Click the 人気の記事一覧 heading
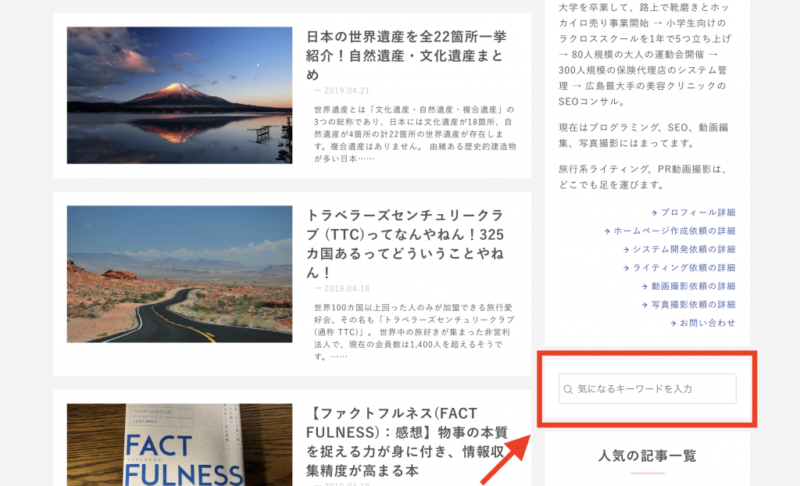This screenshot has width=800, height=486. [647, 455]
